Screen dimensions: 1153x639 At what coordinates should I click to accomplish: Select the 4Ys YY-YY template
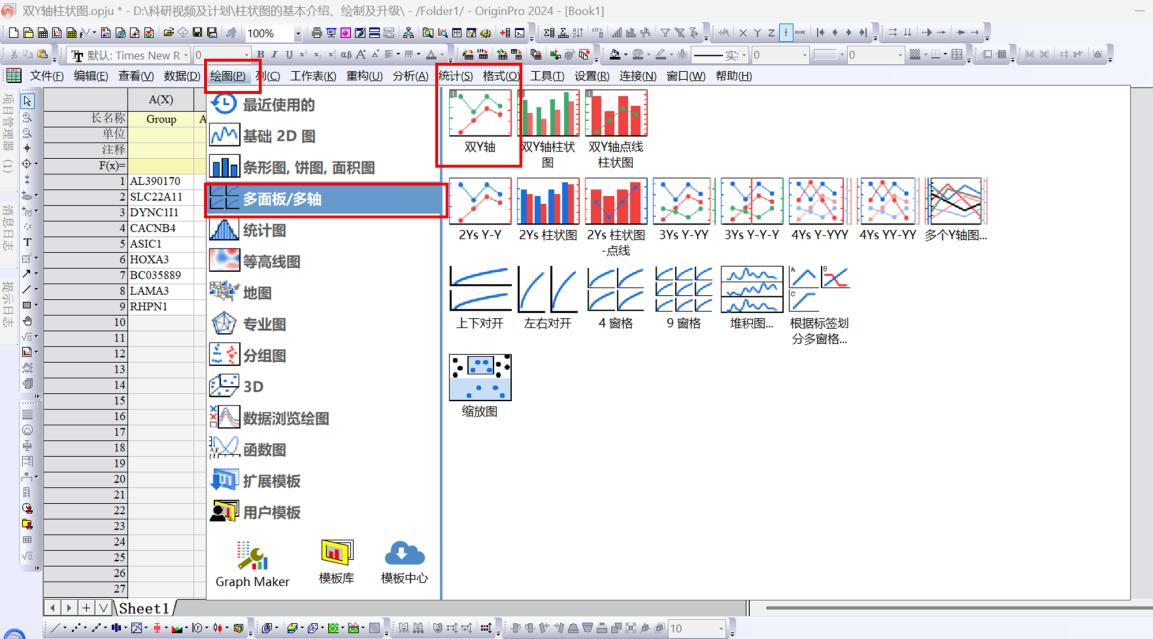coord(888,210)
